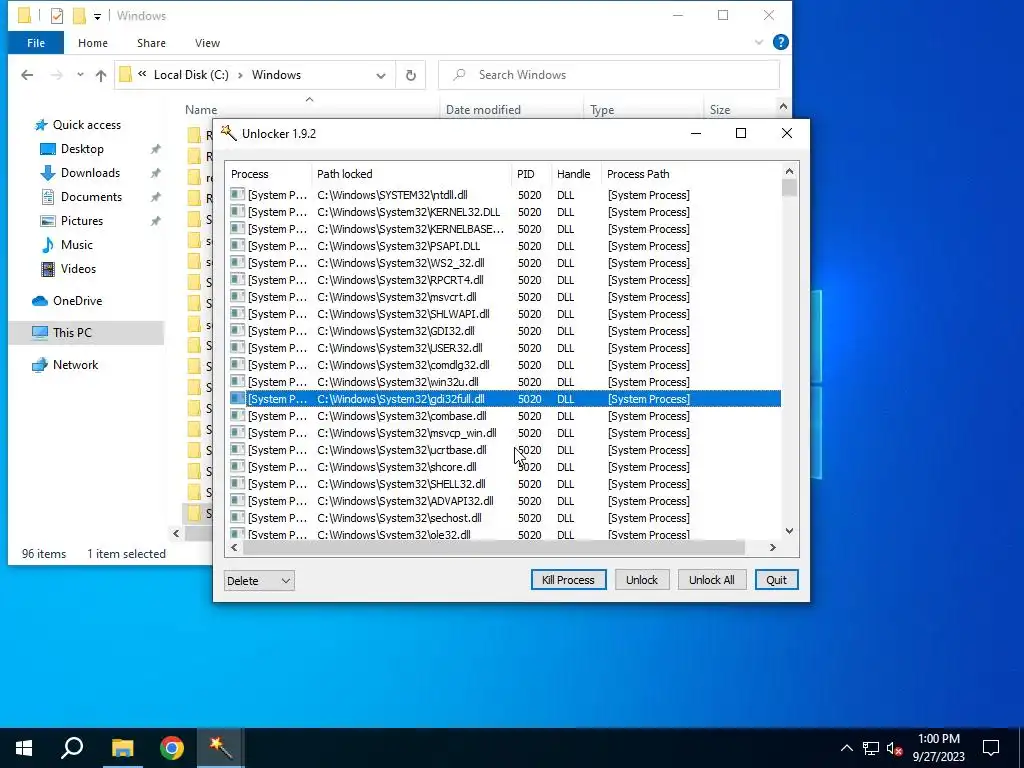1024x768 pixels.
Task: Open the File tab in Explorer
Action: 36,43
